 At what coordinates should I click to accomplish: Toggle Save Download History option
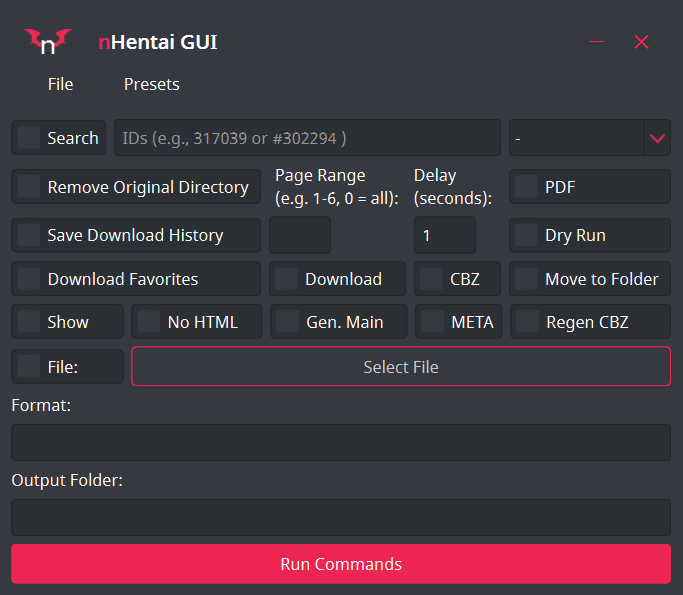click(29, 235)
